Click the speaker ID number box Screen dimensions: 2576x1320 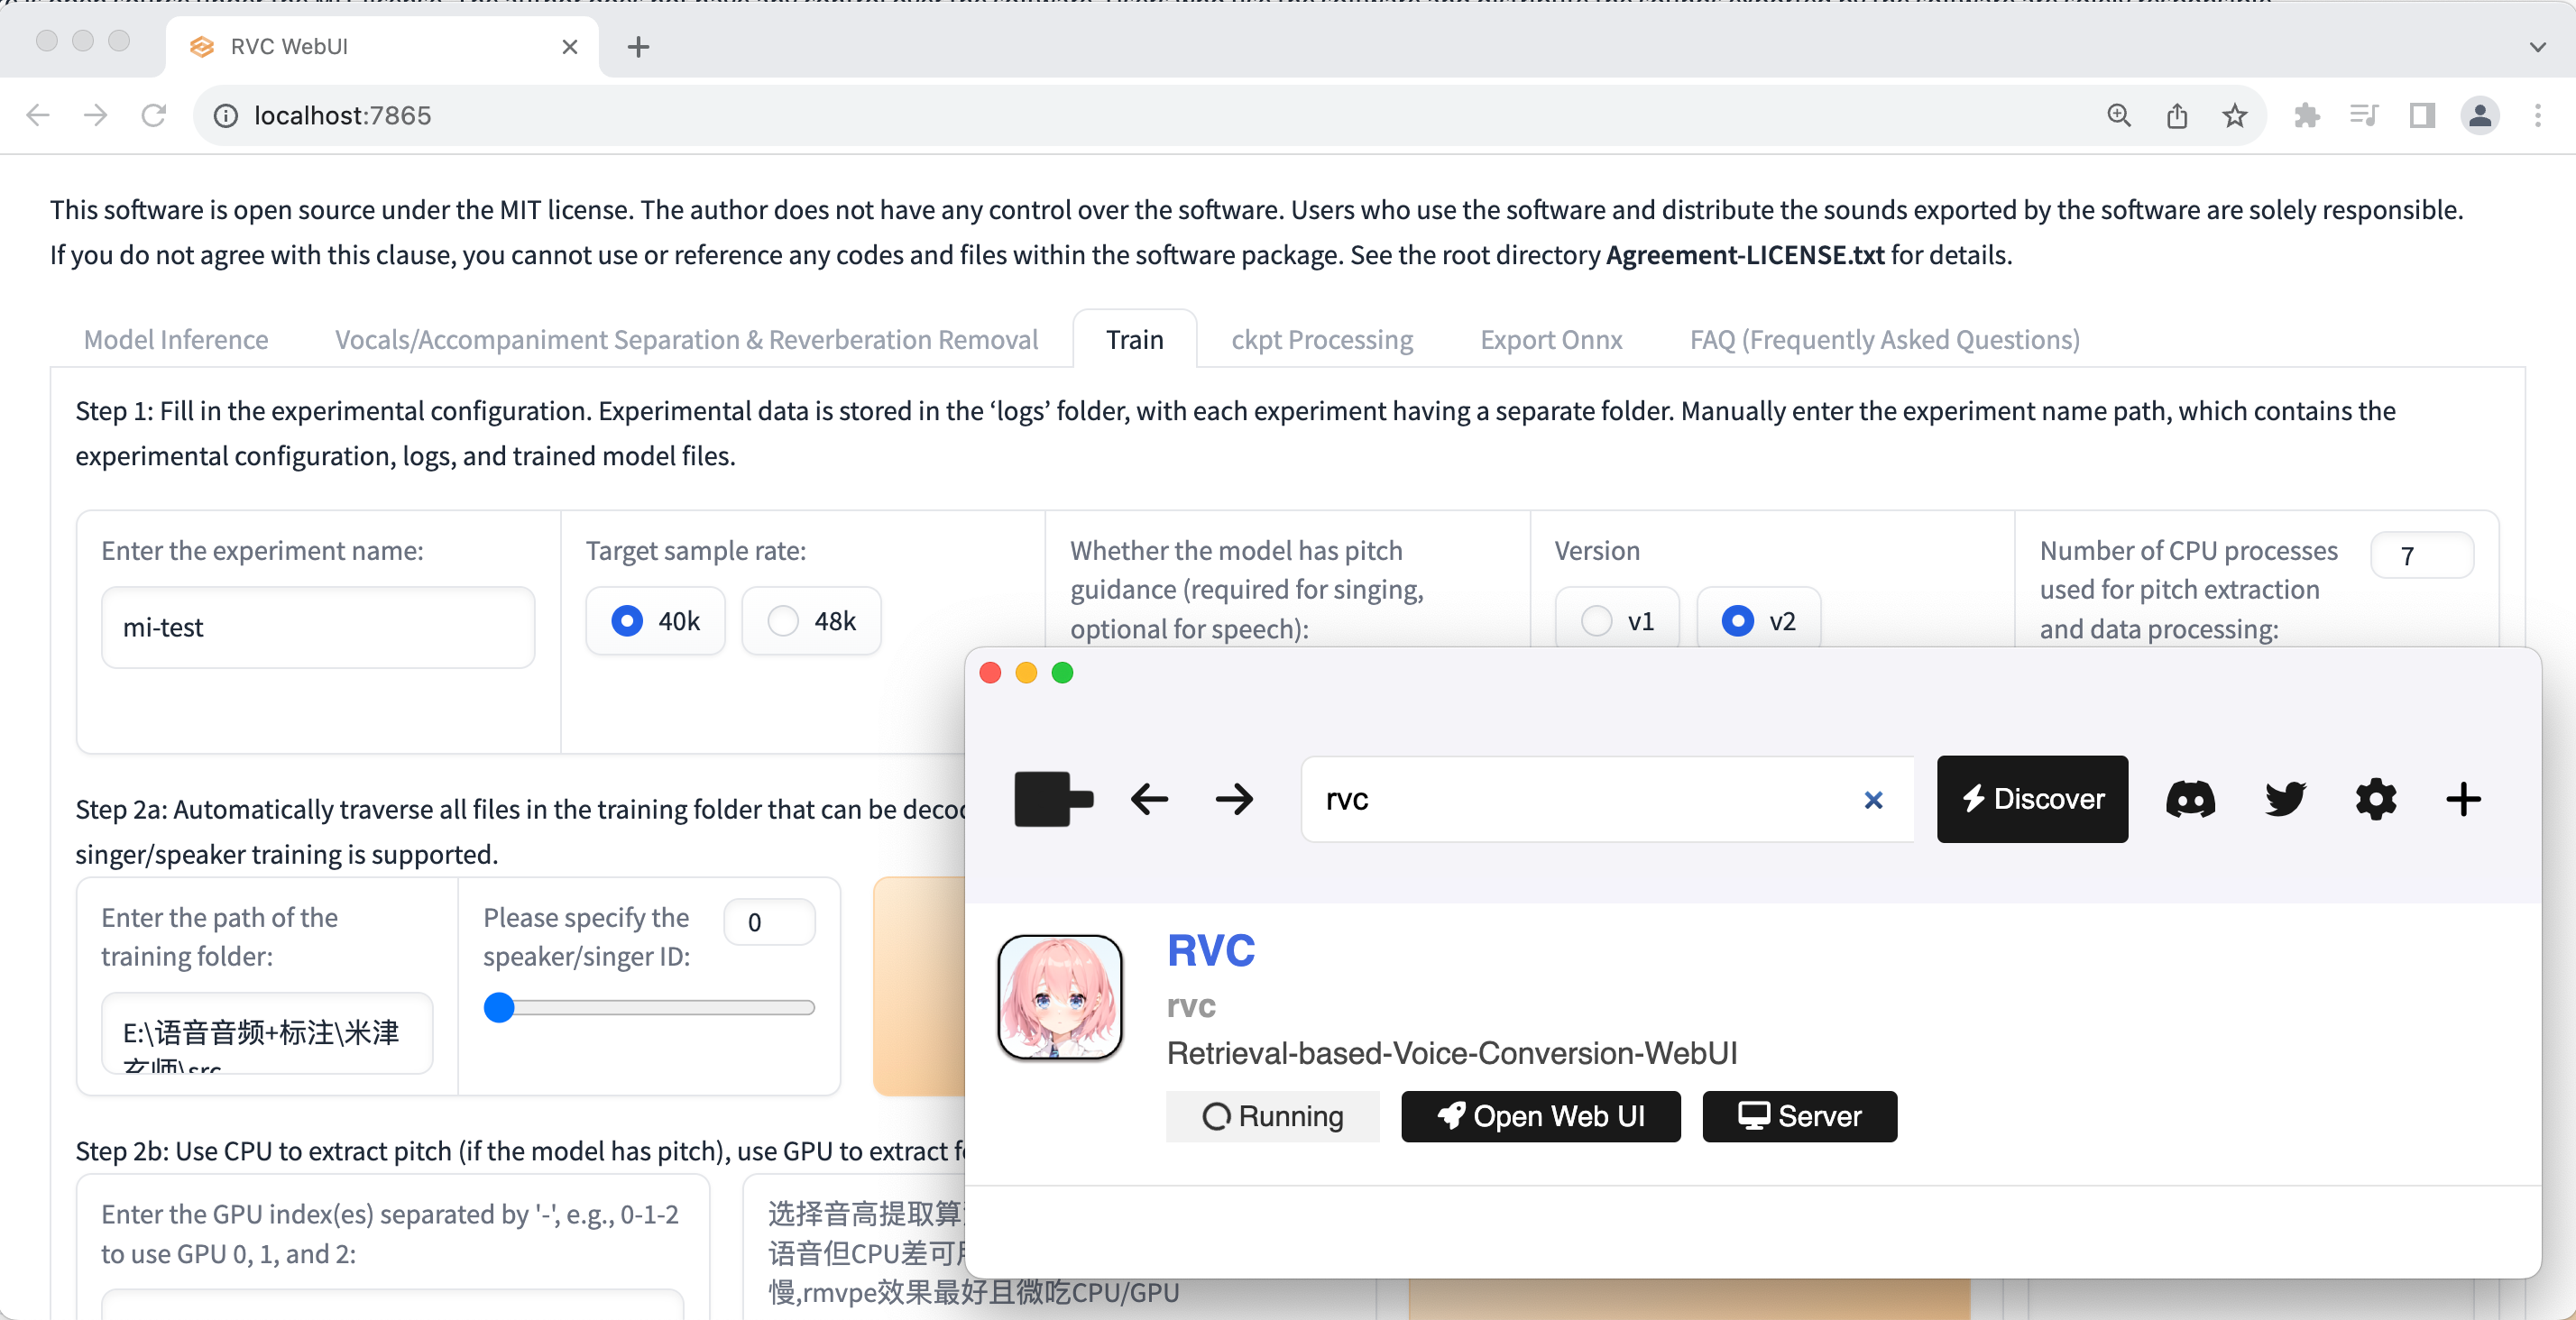tap(769, 922)
